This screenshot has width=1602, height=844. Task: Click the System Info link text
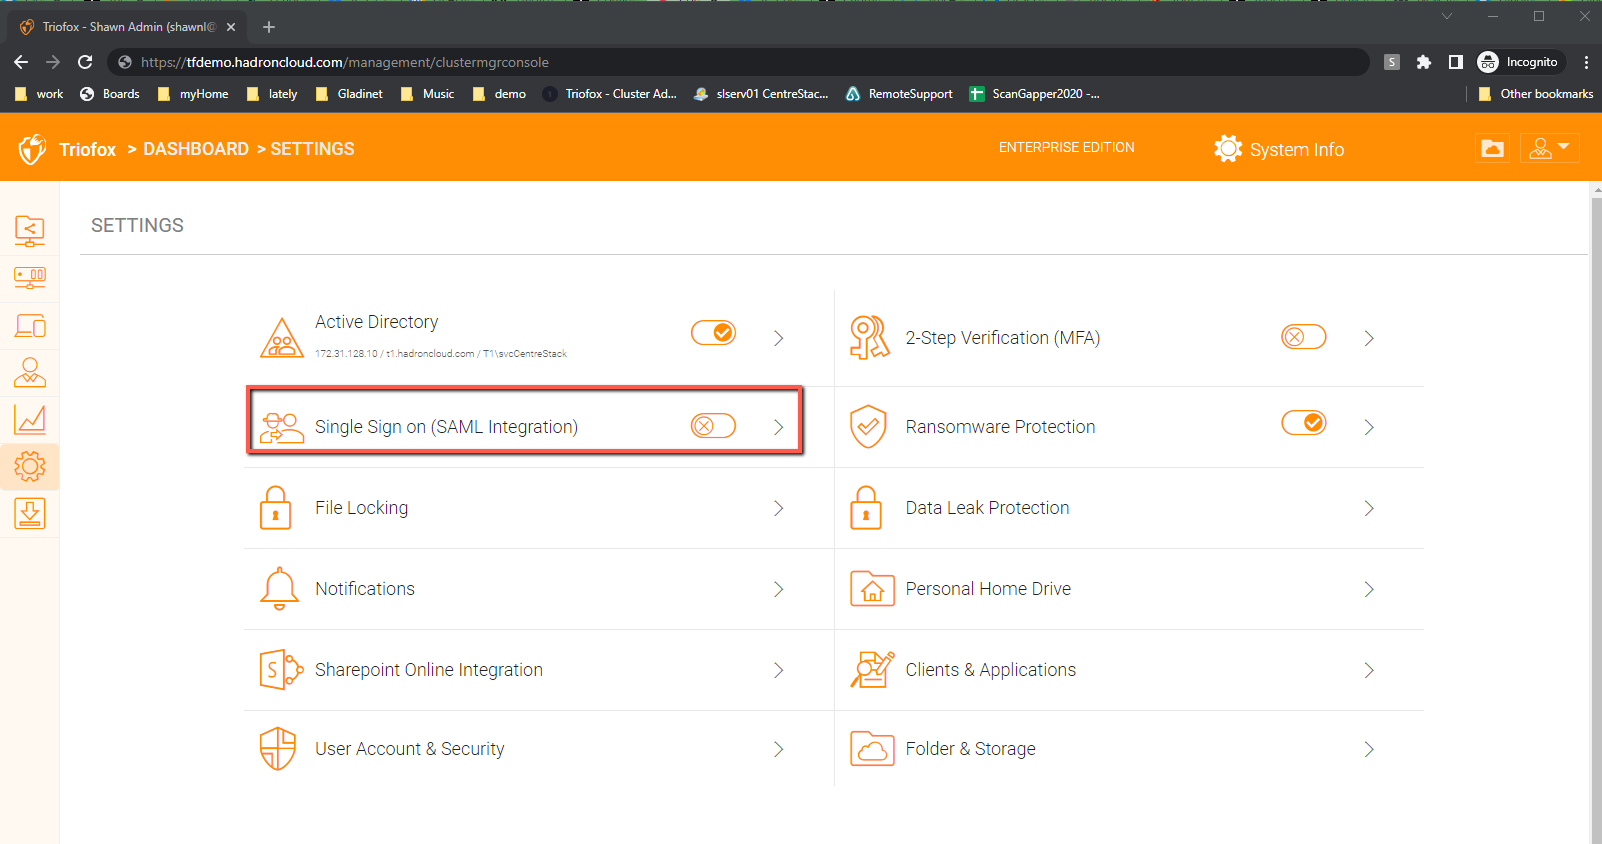tap(1297, 150)
